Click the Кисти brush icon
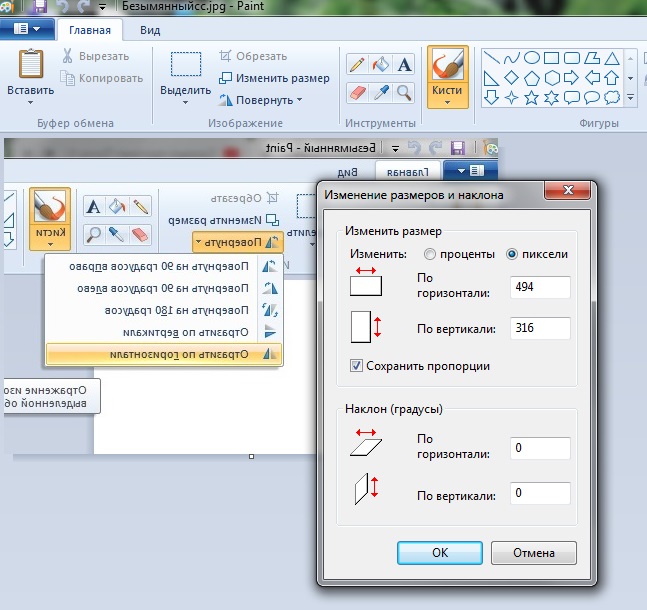The image size is (647, 610). [x=447, y=64]
